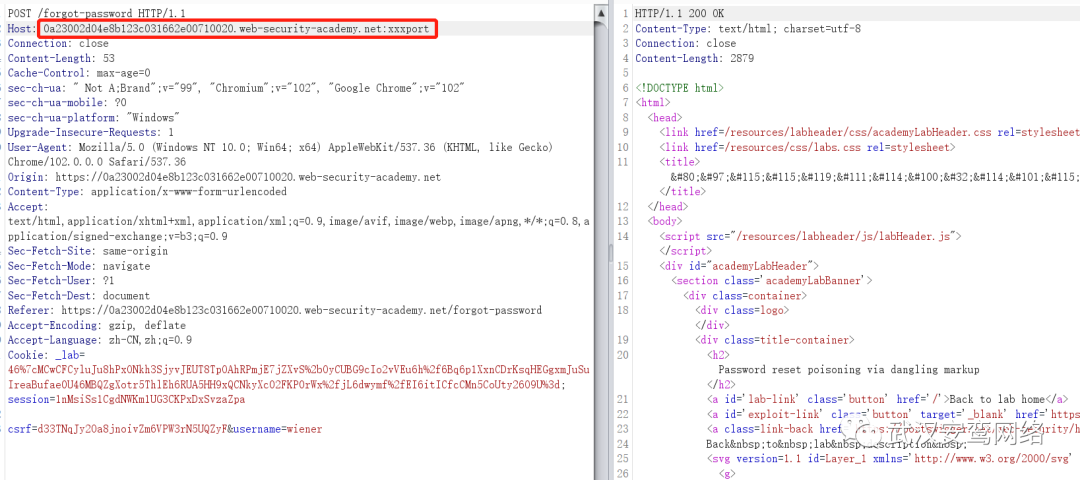Click the section class='academyLabBanner' line
The width and height of the screenshot is (1080, 480).
coord(773,280)
